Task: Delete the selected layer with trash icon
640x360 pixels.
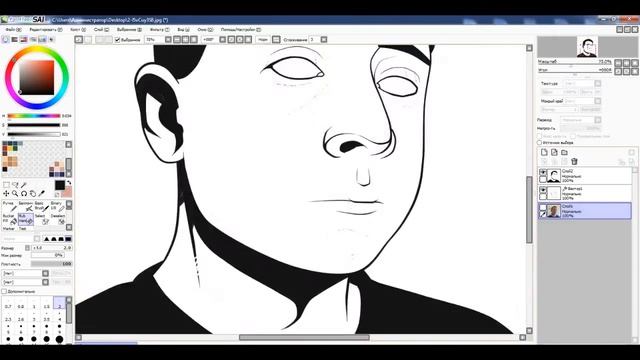Action: tap(574, 161)
